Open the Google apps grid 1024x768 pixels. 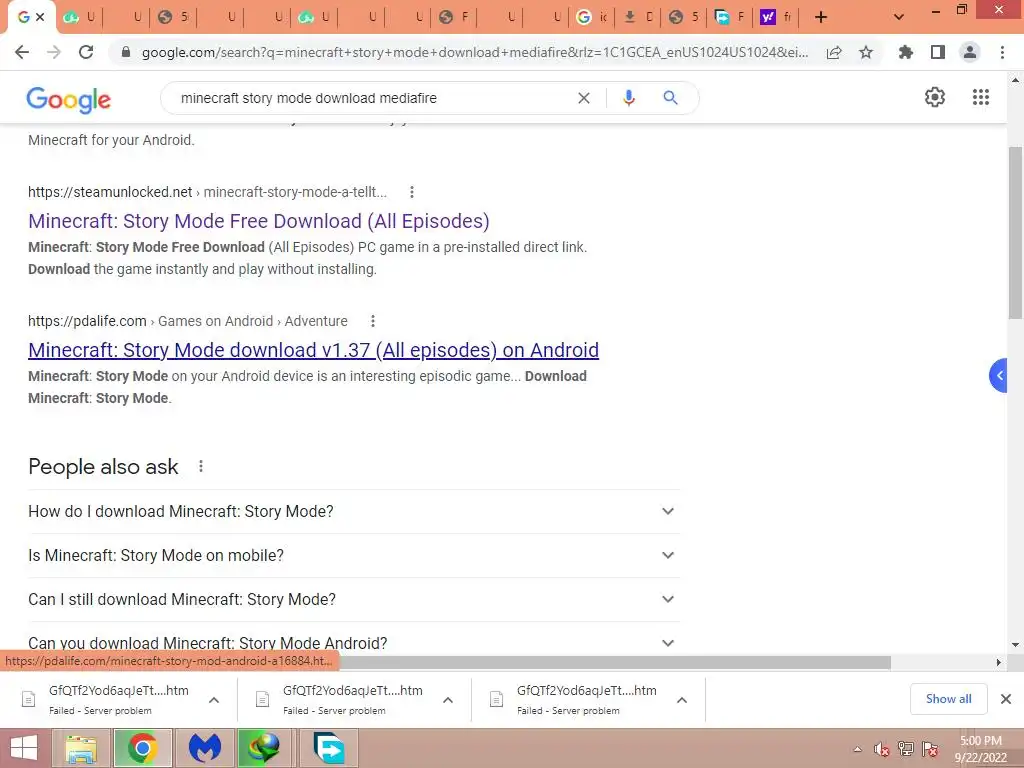pyautogui.click(x=980, y=97)
